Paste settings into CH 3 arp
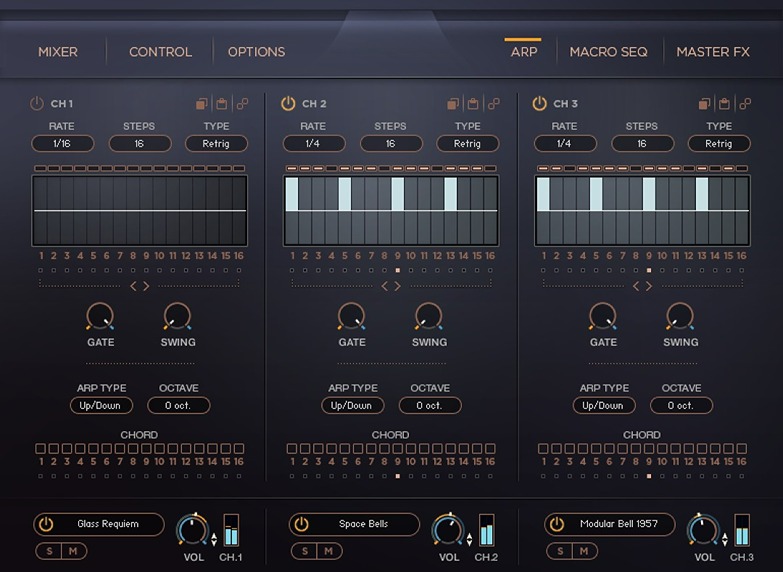Viewport: 783px width, 572px height. (x=724, y=103)
